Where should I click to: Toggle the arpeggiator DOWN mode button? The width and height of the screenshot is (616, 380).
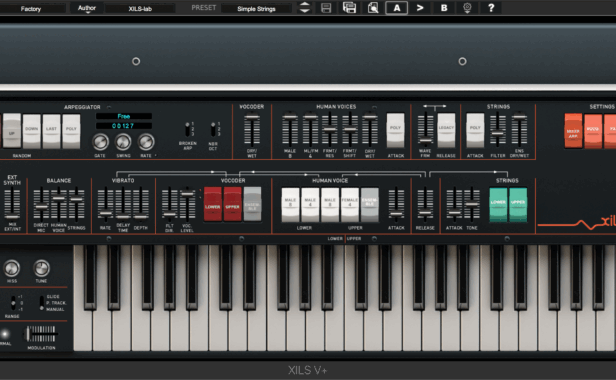(x=31, y=131)
